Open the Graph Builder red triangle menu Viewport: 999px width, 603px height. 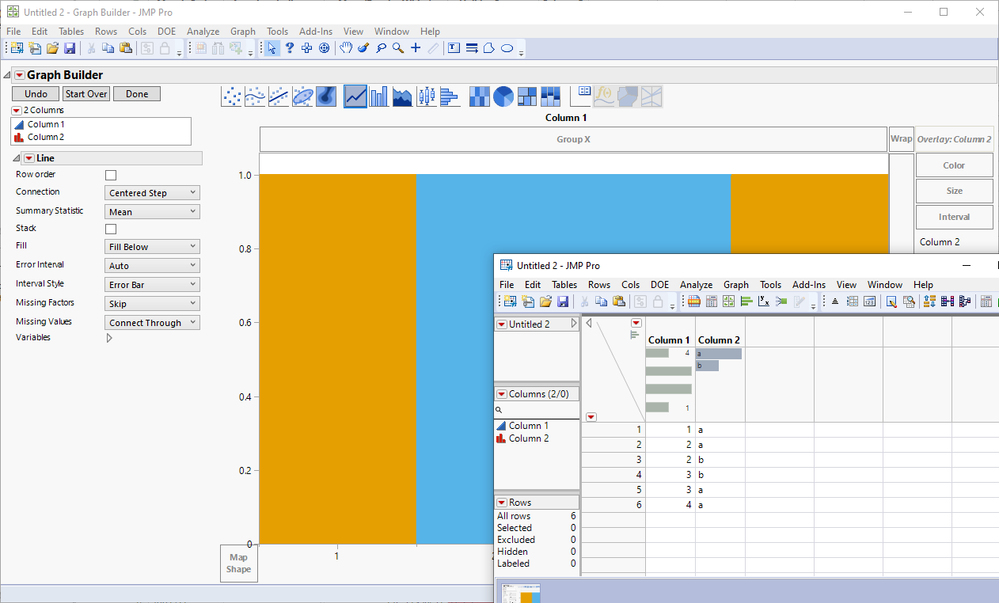coord(19,75)
